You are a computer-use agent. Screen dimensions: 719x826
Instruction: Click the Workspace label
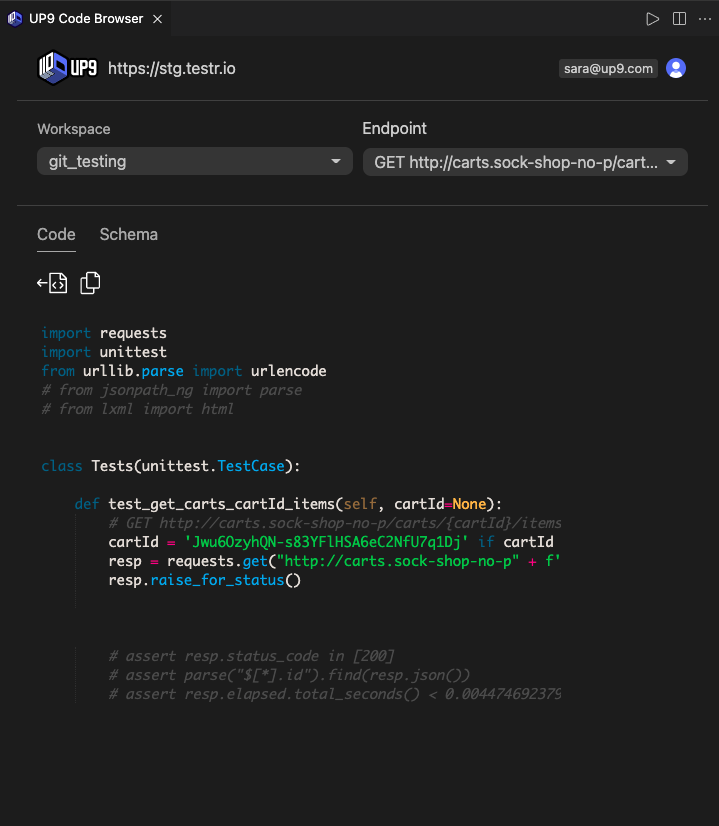(x=74, y=129)
